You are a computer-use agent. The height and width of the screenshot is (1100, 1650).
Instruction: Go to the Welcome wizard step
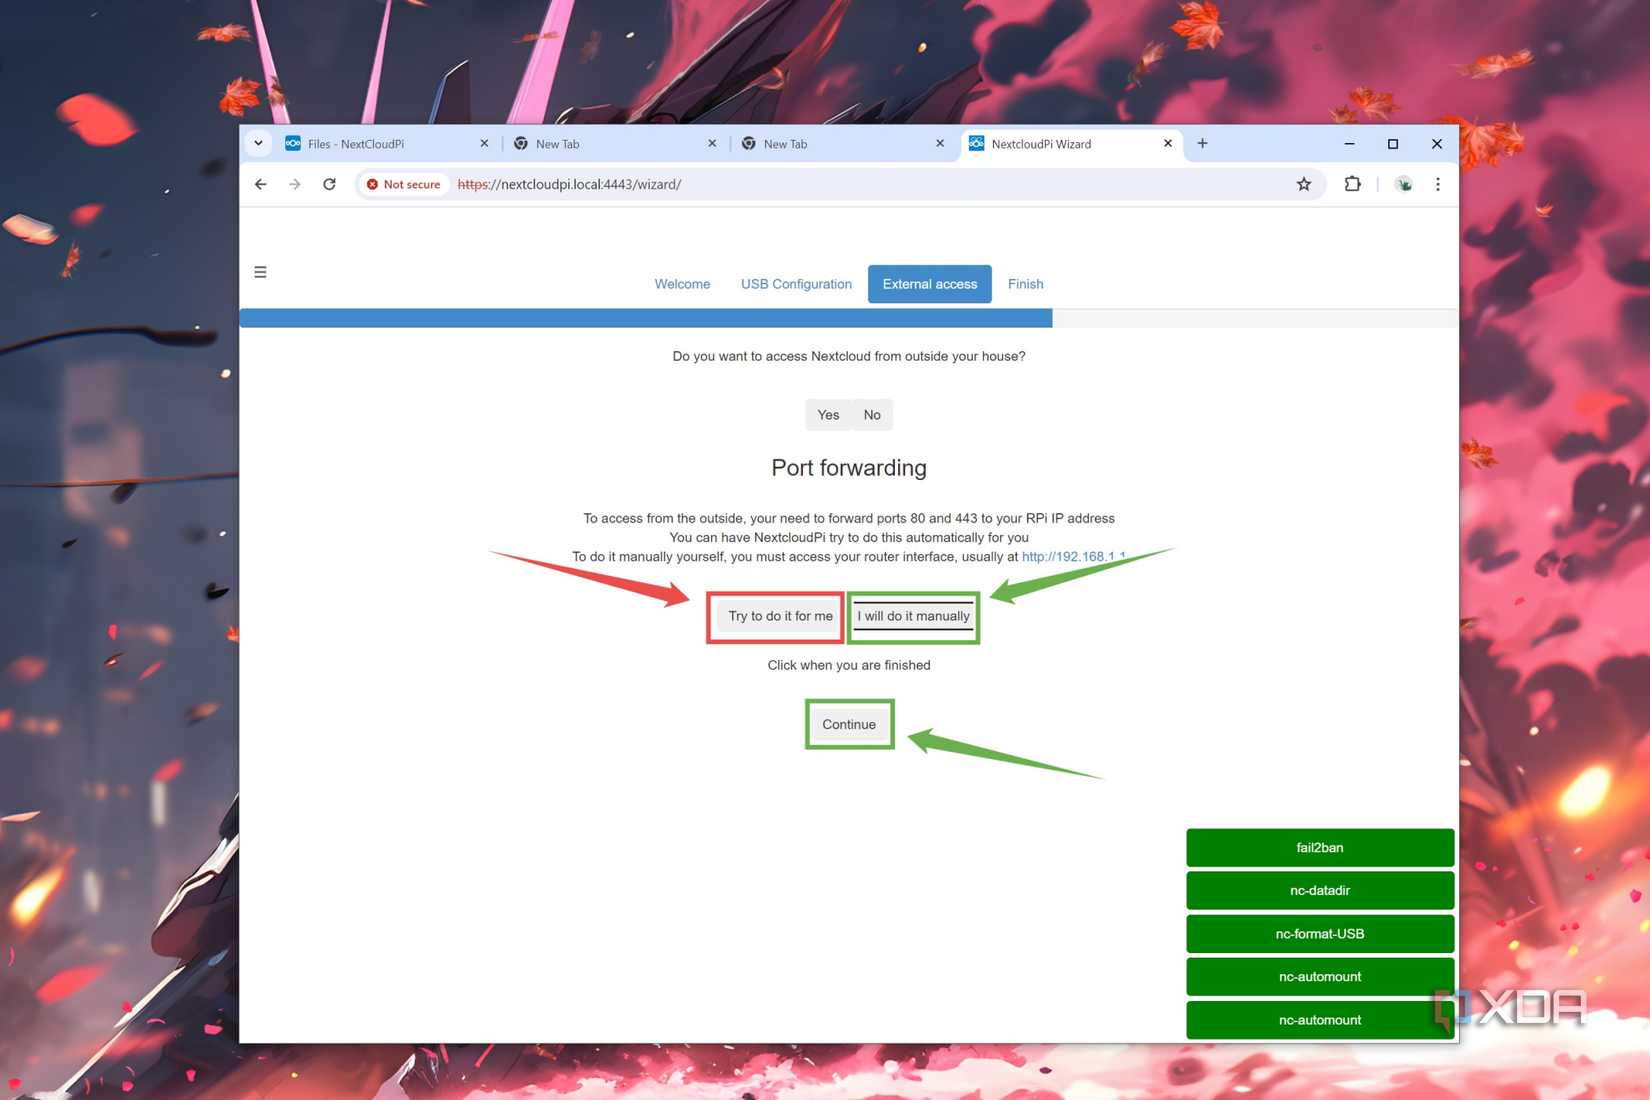[682, 284]
